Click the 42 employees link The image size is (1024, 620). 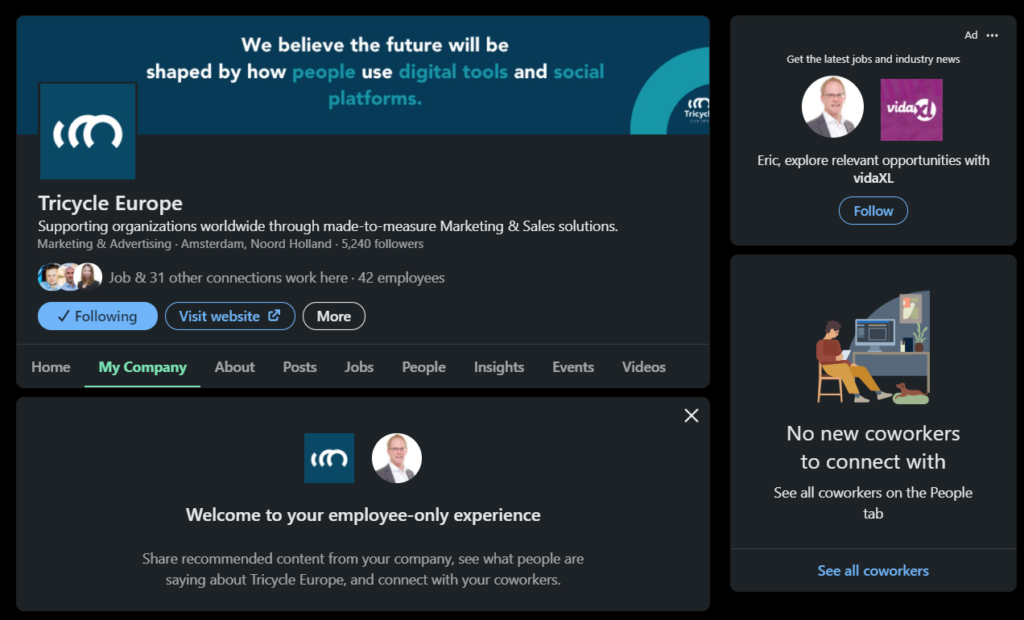click(401, 278)
